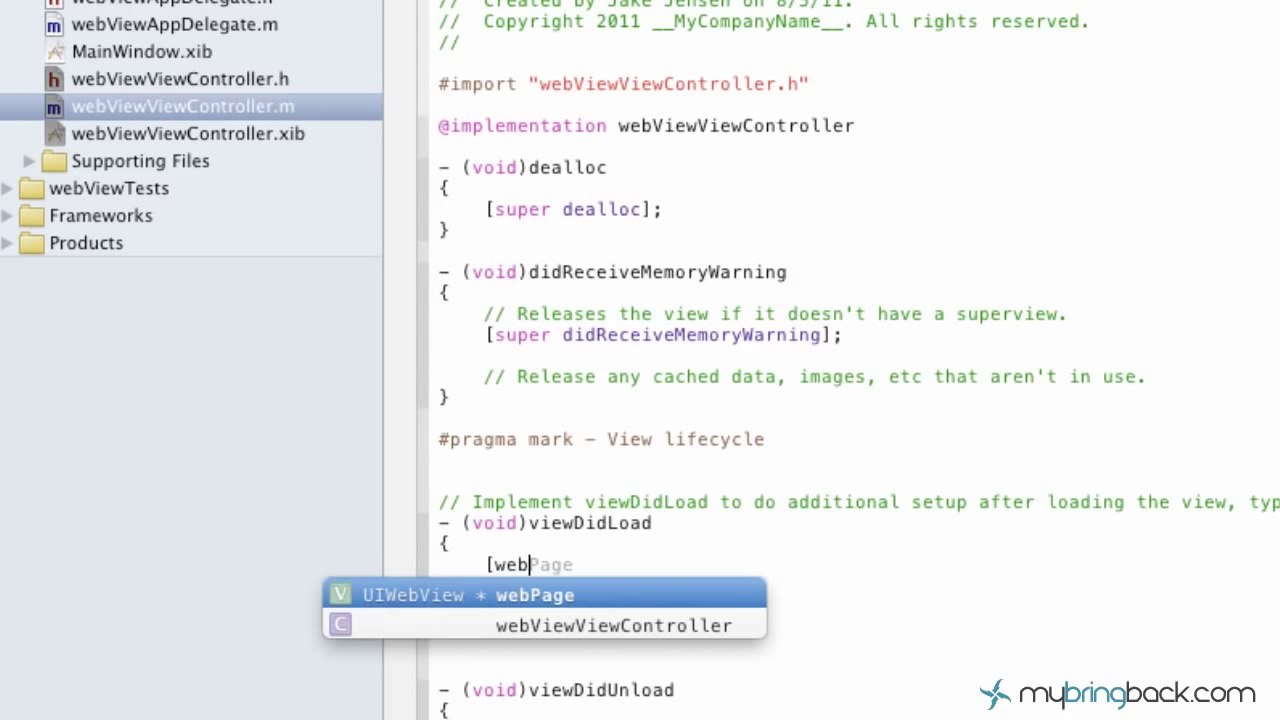Image resolution: width=1280 pixels, height=720 pixels.
Task: Open webViewAppDelegate.m in the navigator
Action: pyautogui.click(x=175, y=24)
